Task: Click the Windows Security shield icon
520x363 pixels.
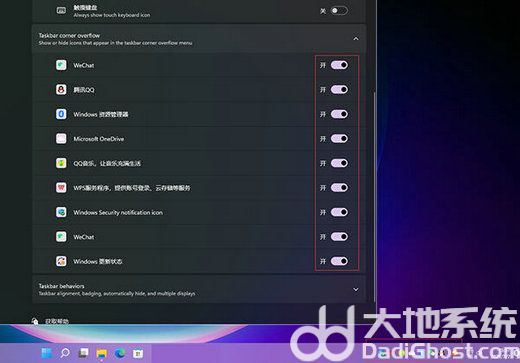Action: click(x=61, y=212)
